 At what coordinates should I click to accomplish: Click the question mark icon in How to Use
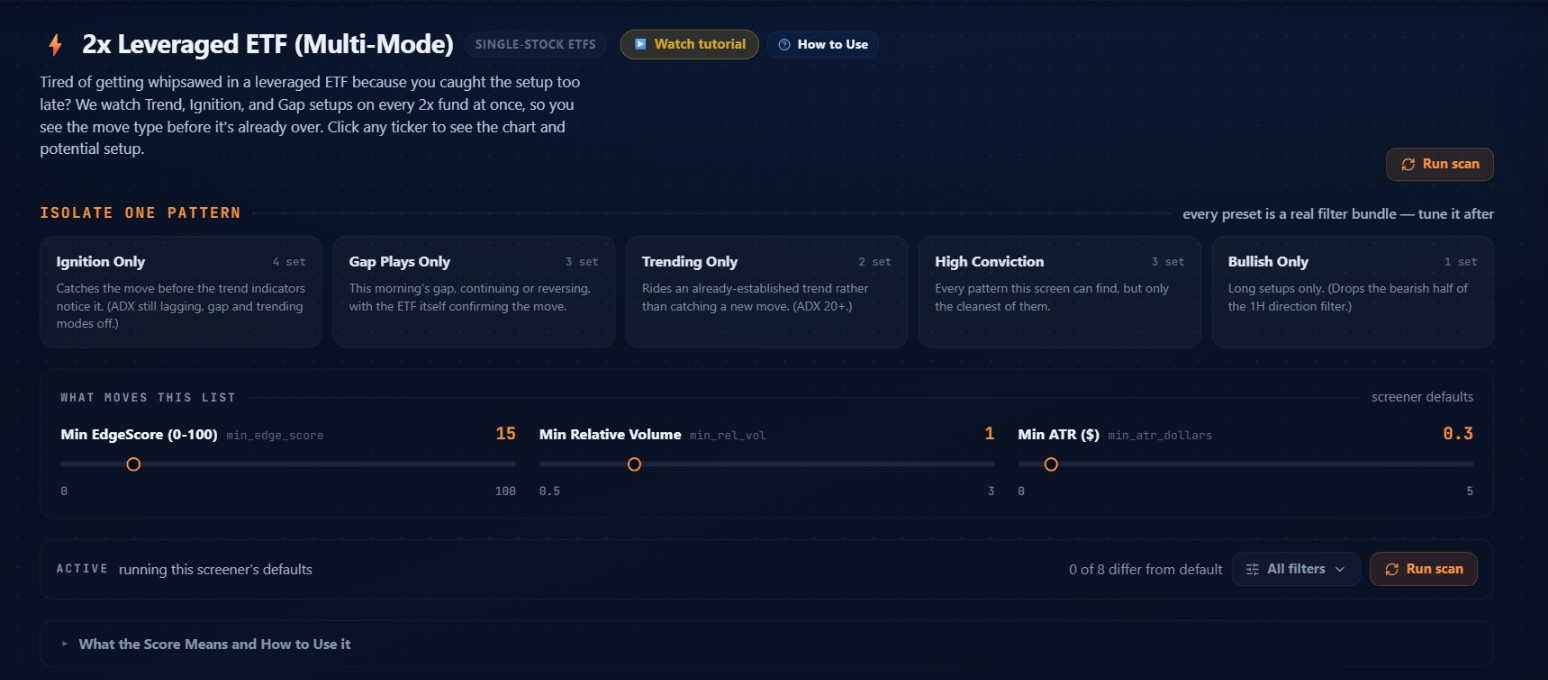click(x=784, y=44)
